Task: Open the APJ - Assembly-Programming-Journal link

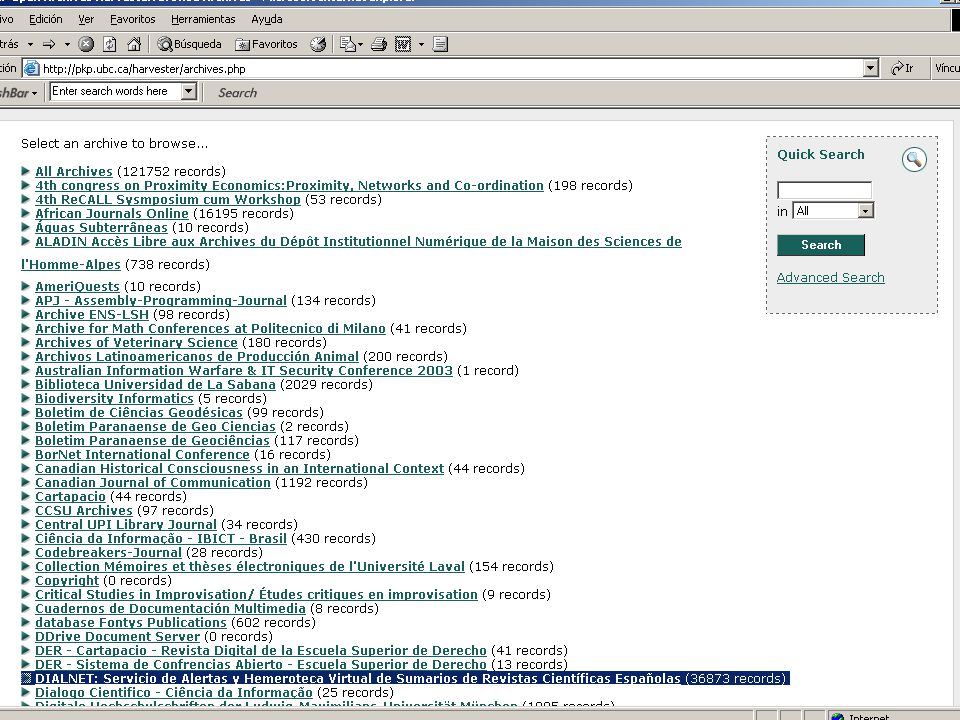Action: pos(160,301)
